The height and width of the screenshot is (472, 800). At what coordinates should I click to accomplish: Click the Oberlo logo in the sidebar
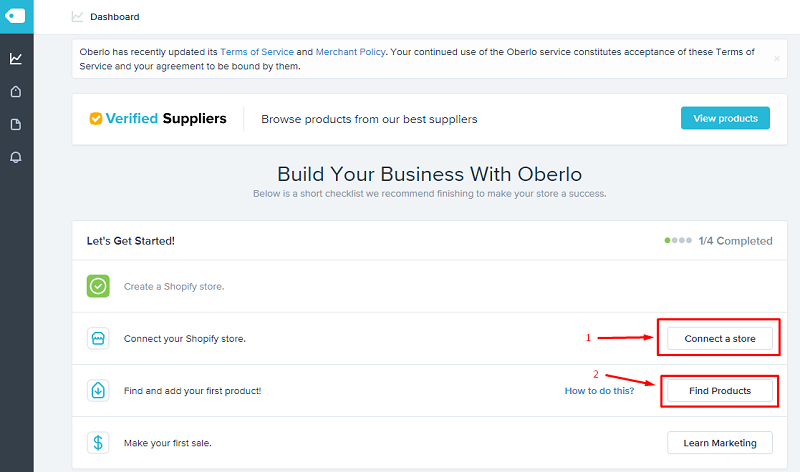(16, 16)
